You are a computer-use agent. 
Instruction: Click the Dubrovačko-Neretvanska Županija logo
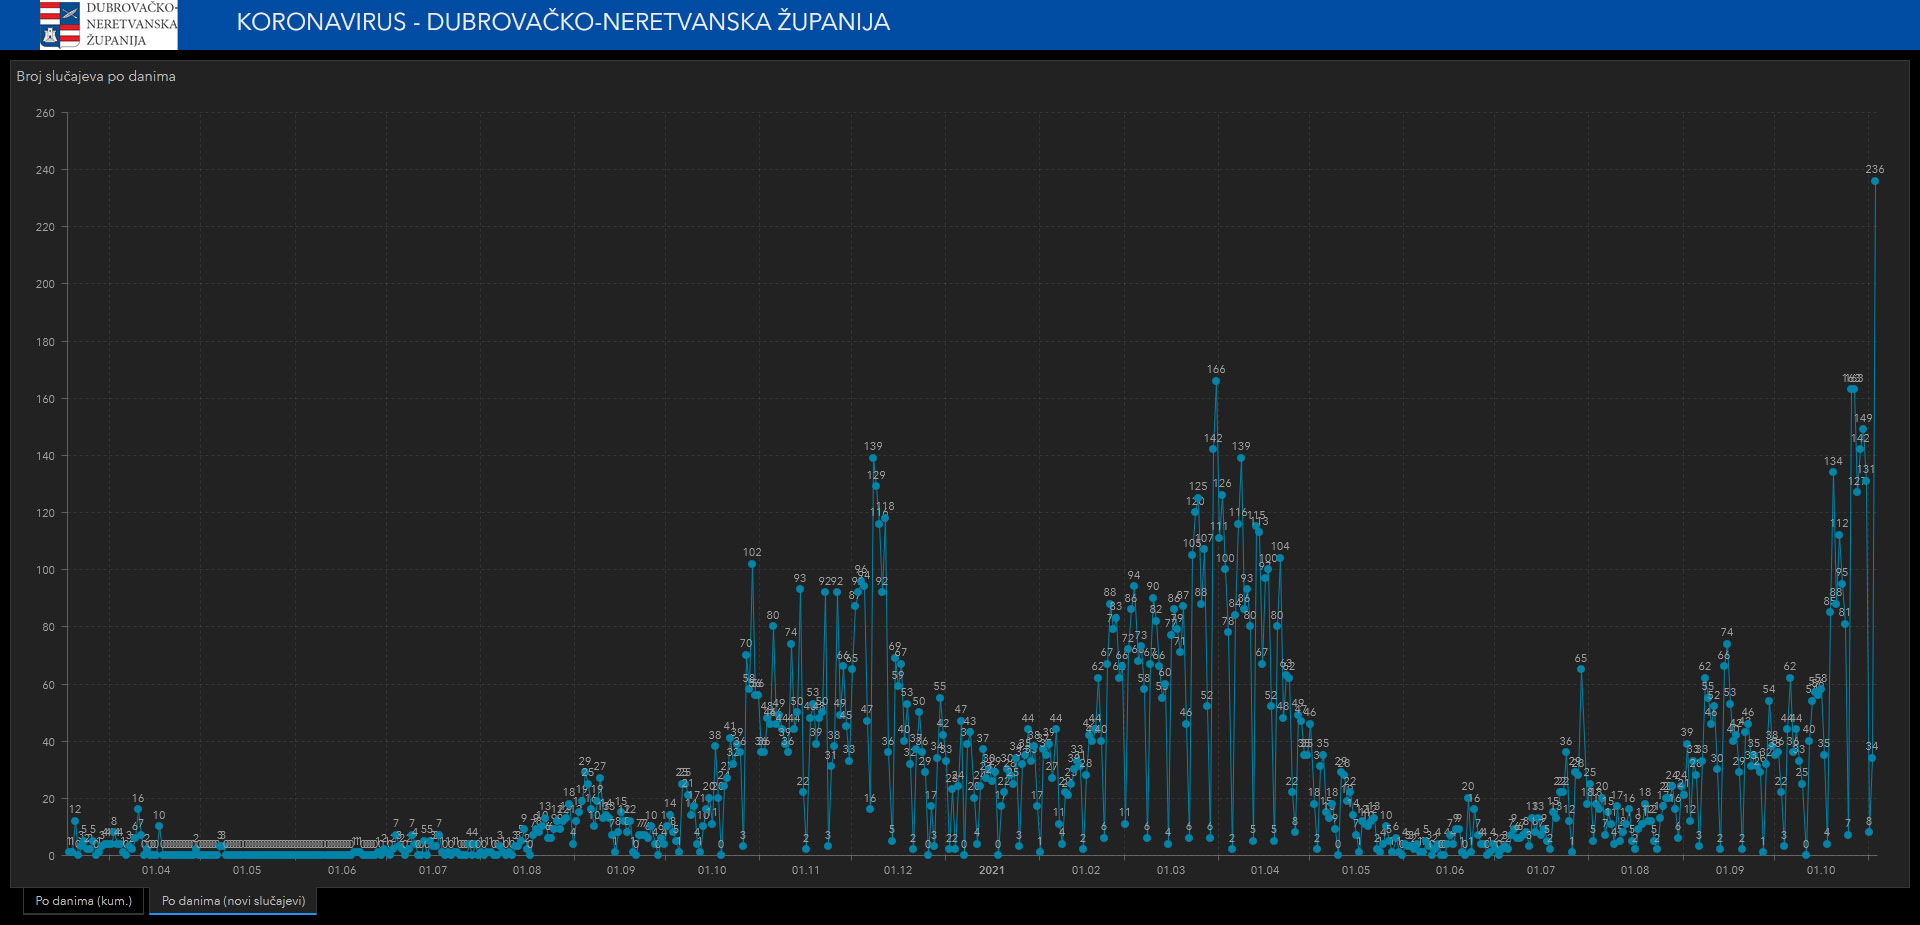[109, 25]
